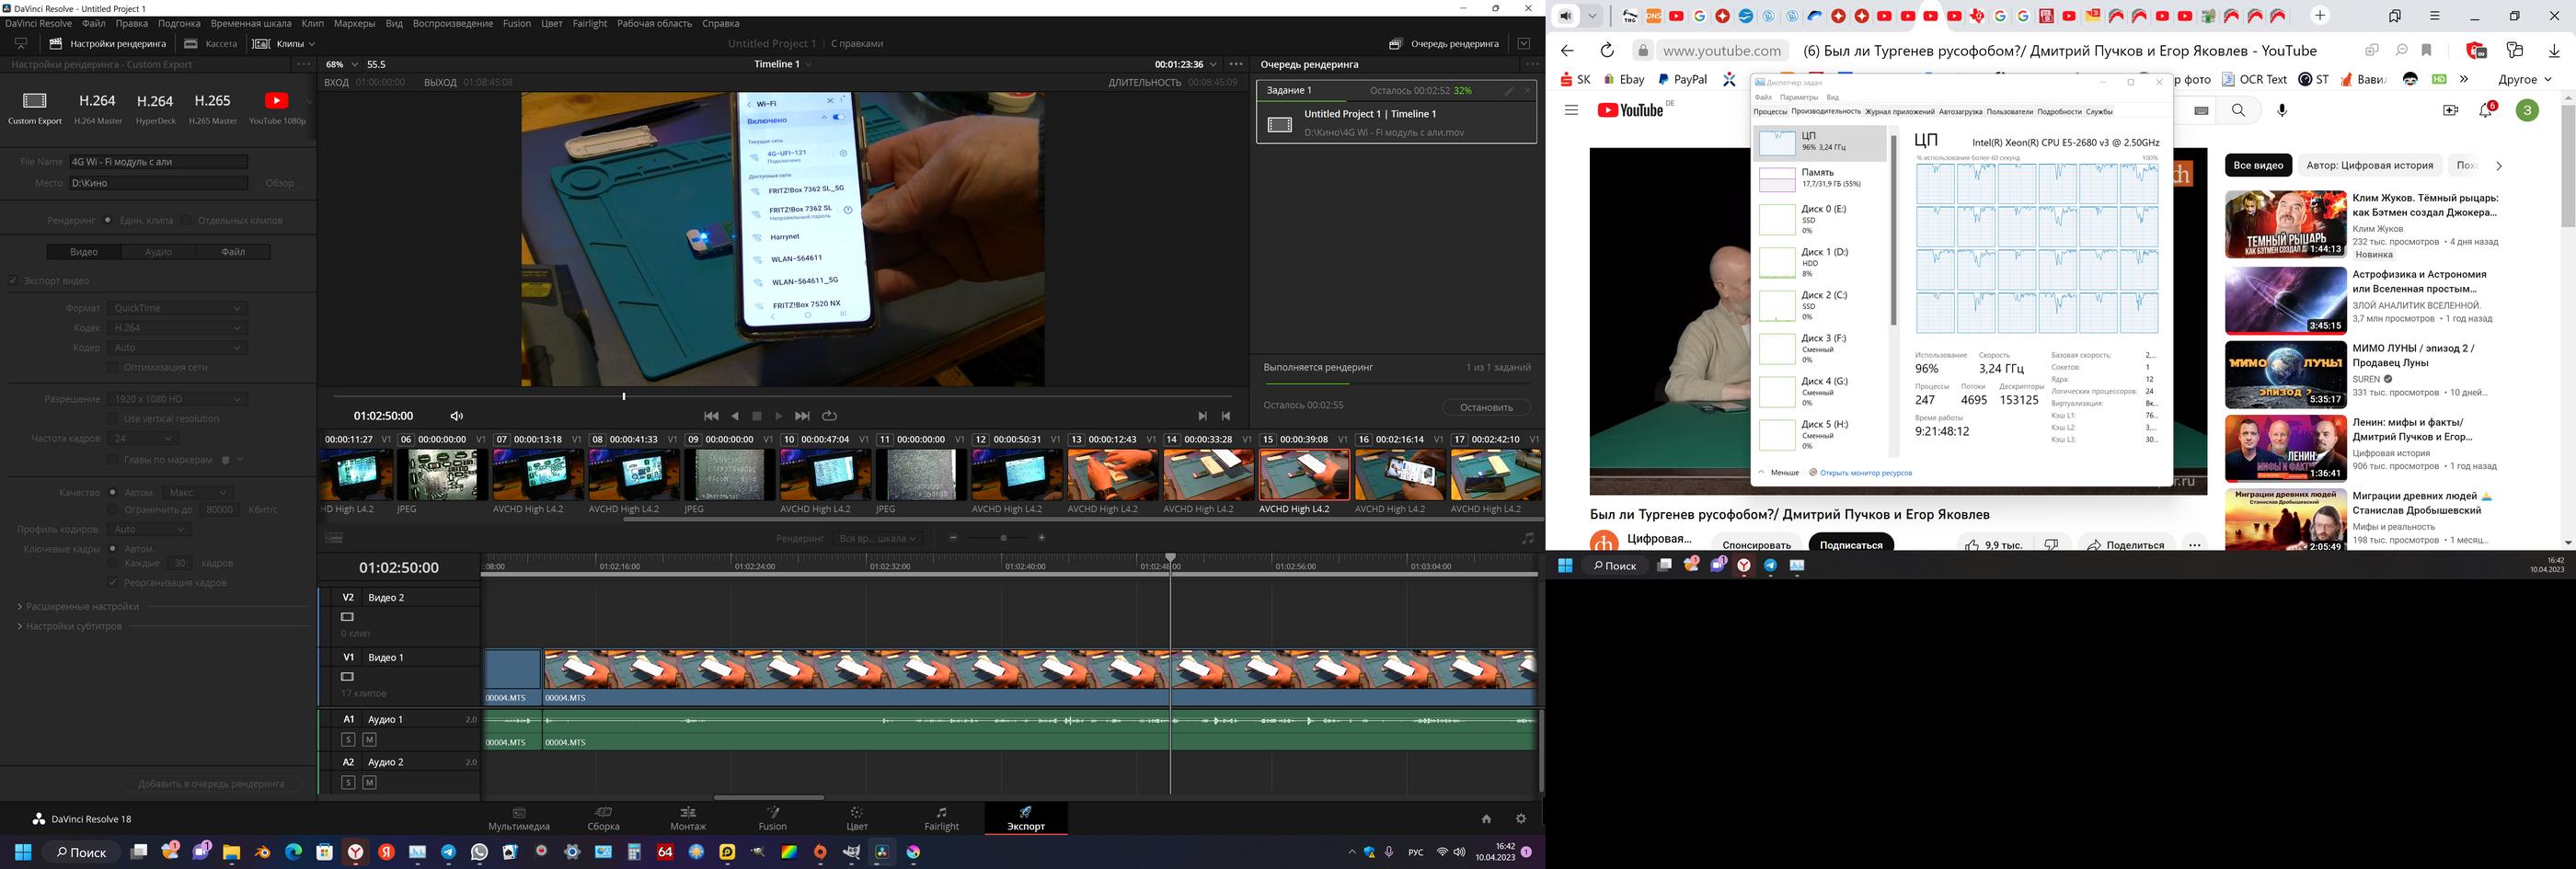Select the Отдельных клипов render option

(x=187, y=220)
